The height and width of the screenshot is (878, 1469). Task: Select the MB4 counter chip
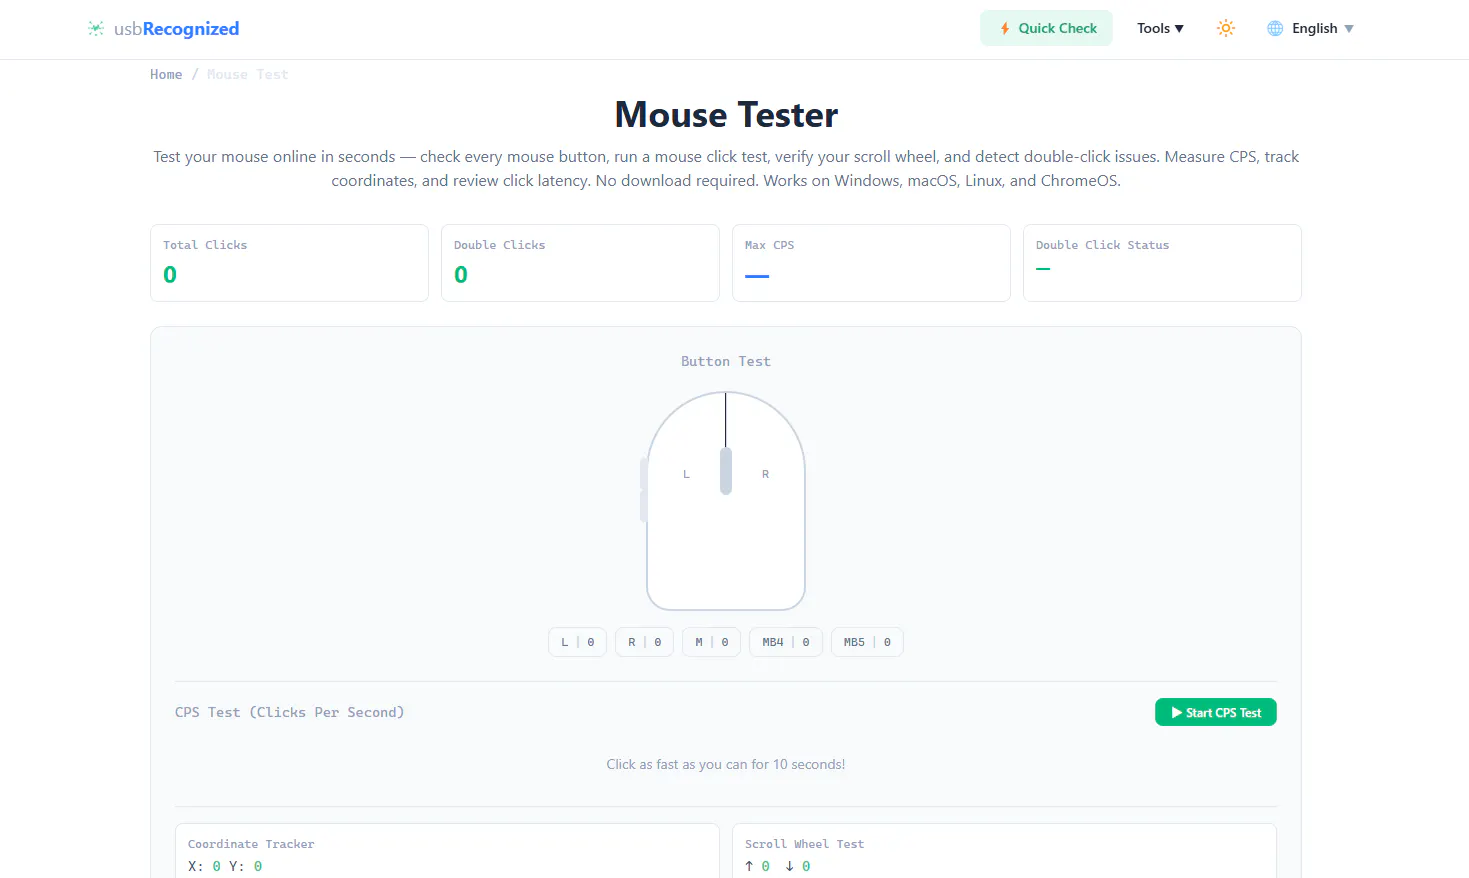[x=786, y=642]
